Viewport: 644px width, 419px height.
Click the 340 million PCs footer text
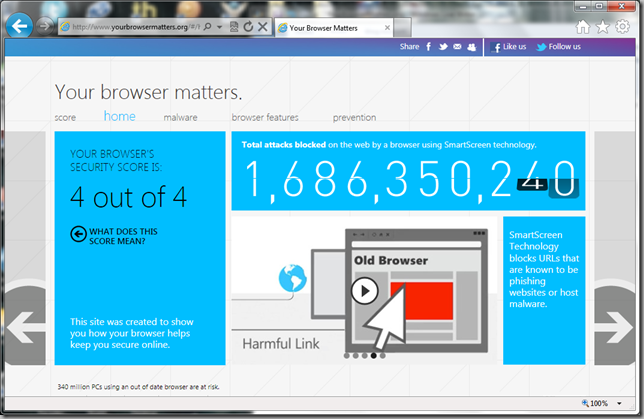pos(138,387)
